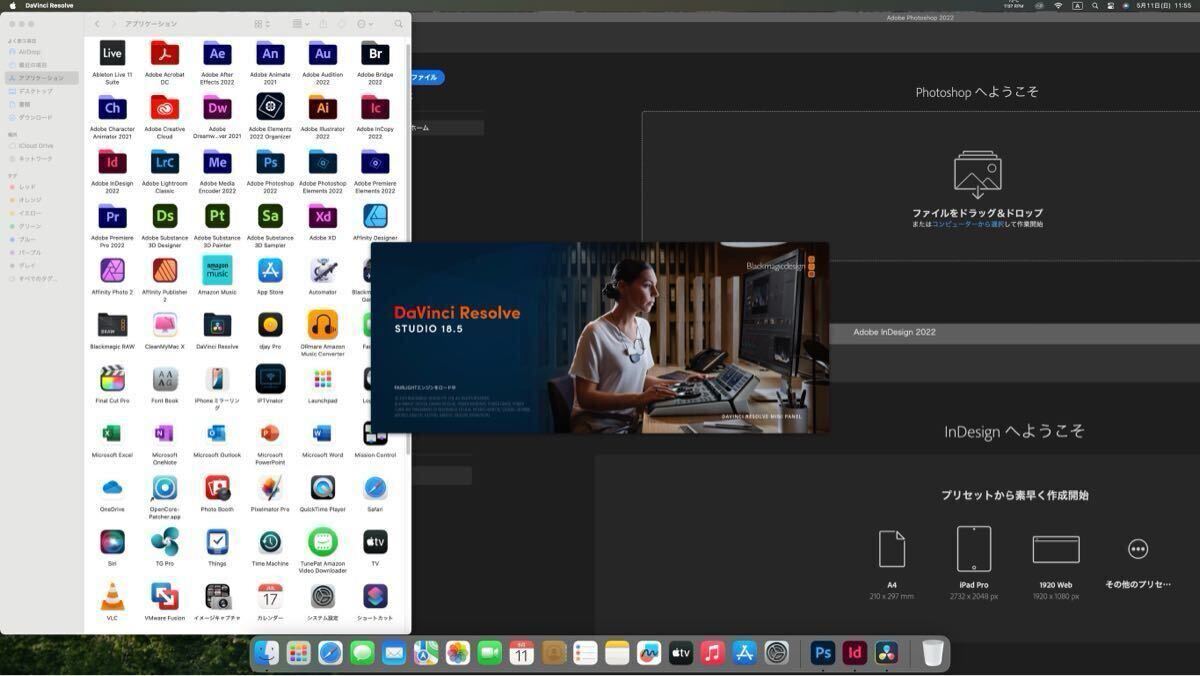Open Microsoft Excel app icon
Image resolution: width=1200 pixels, height=676 pixels.
112,434
